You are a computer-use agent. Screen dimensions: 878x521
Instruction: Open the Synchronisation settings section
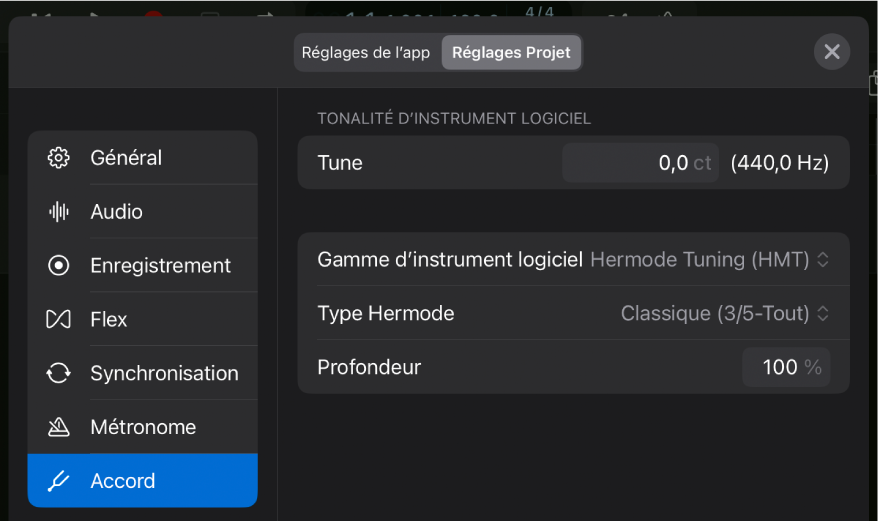click(x=164, y=374)
